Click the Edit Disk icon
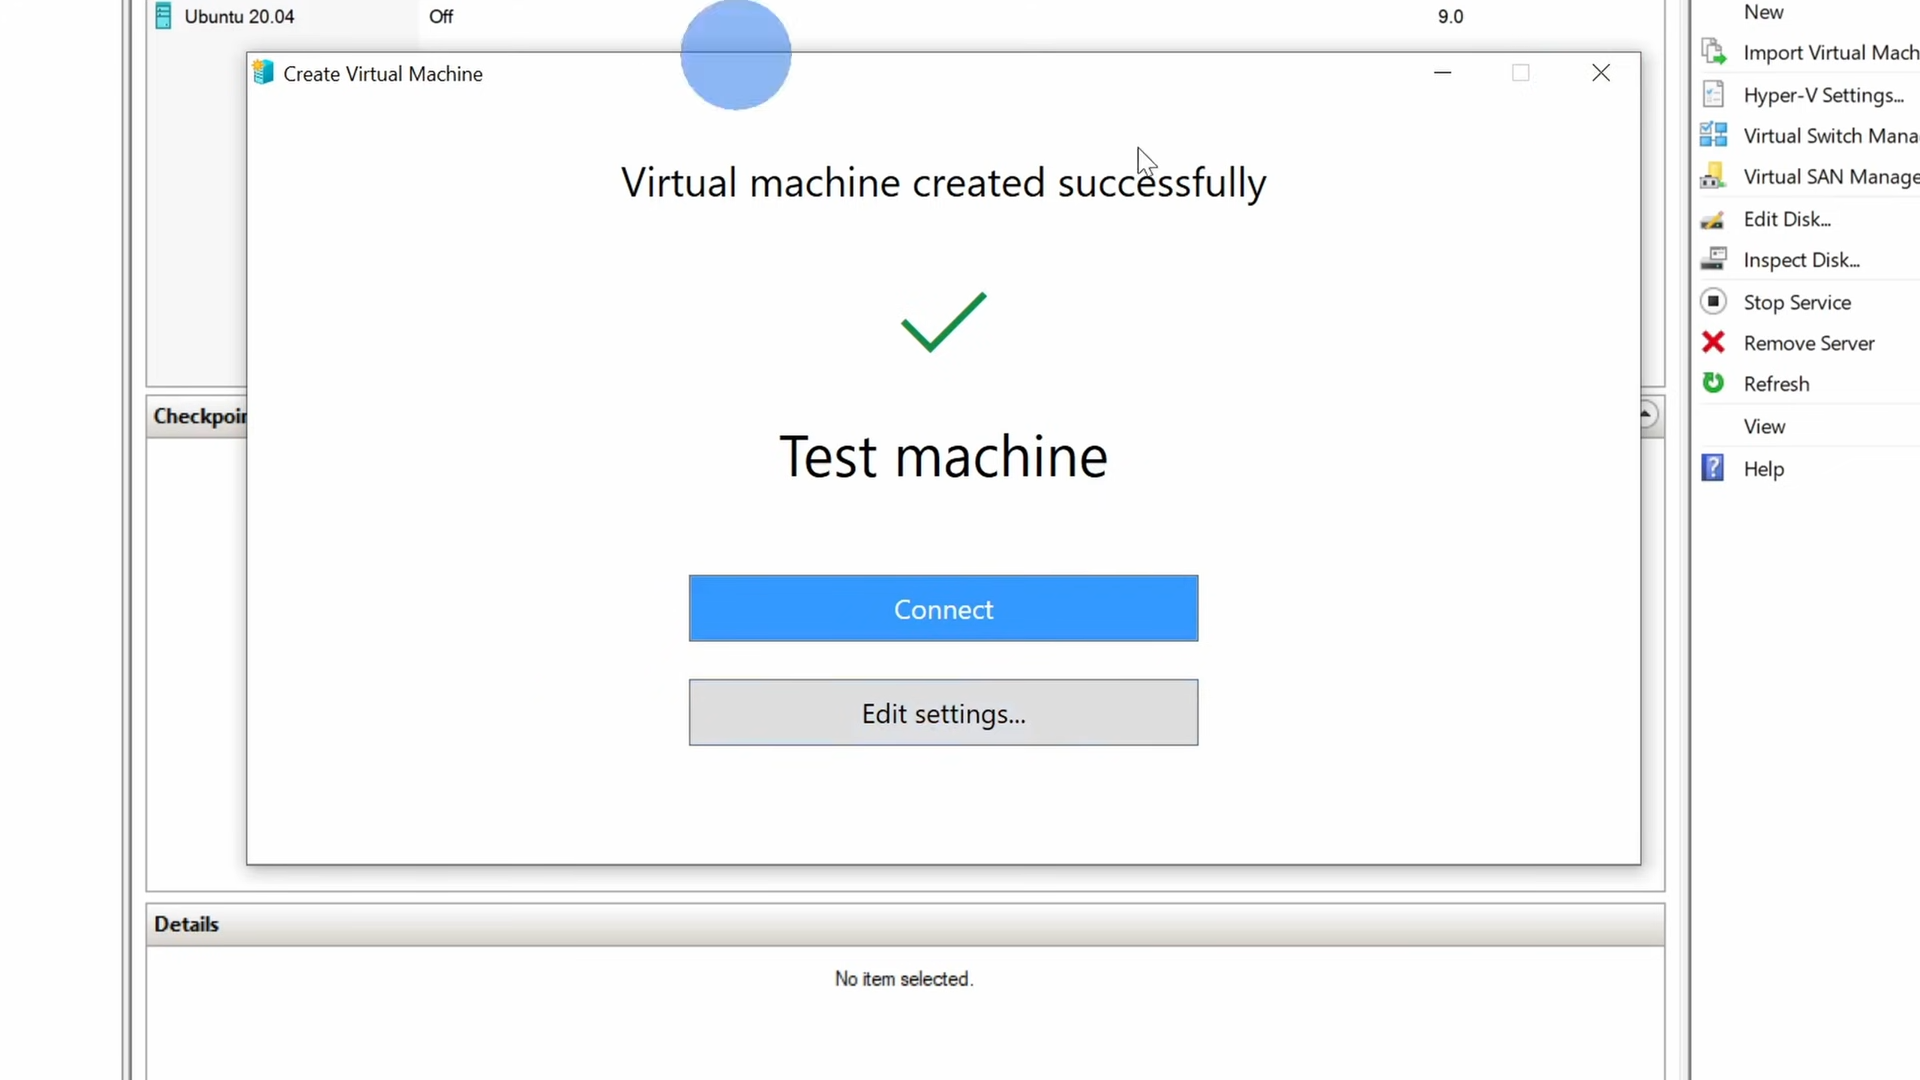The width and height of the screenshot is (1920, 1080). pos(1714,219)
